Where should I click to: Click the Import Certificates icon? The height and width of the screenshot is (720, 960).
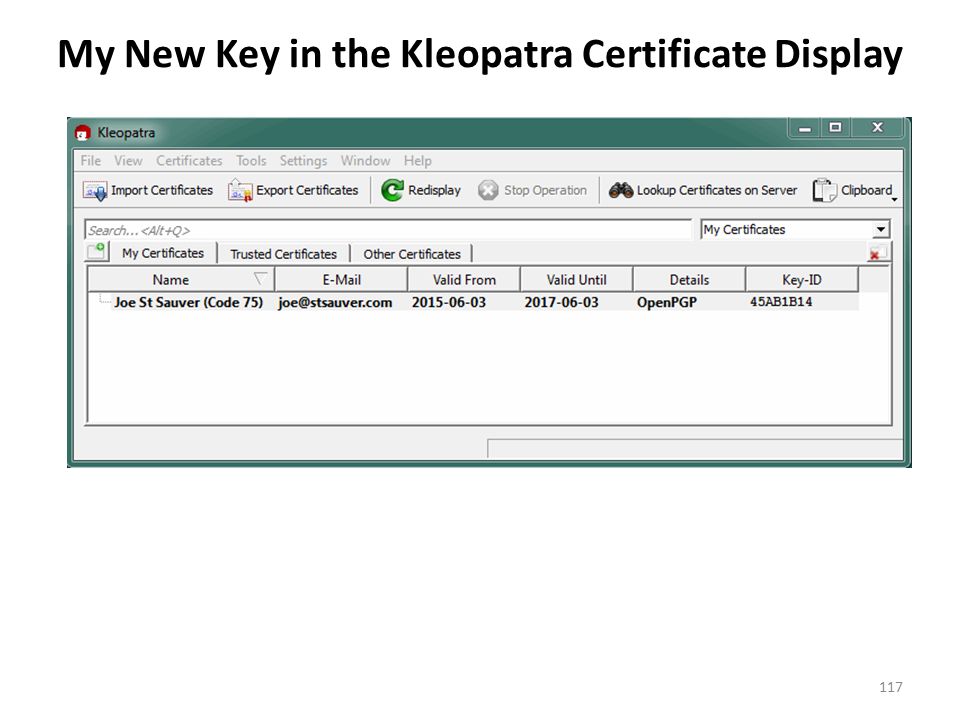point(95,191)
